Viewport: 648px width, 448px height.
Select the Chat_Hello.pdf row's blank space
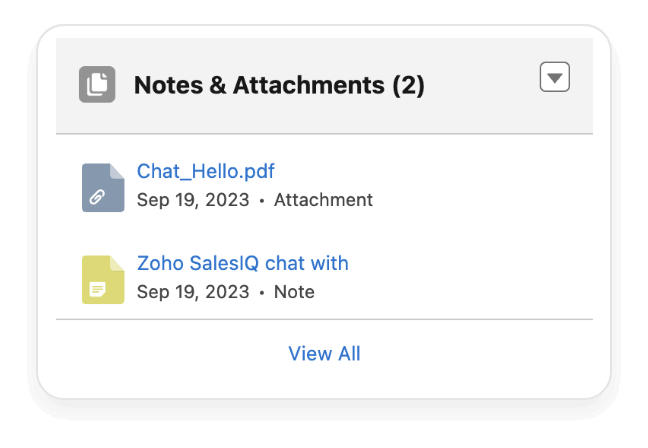480,186
